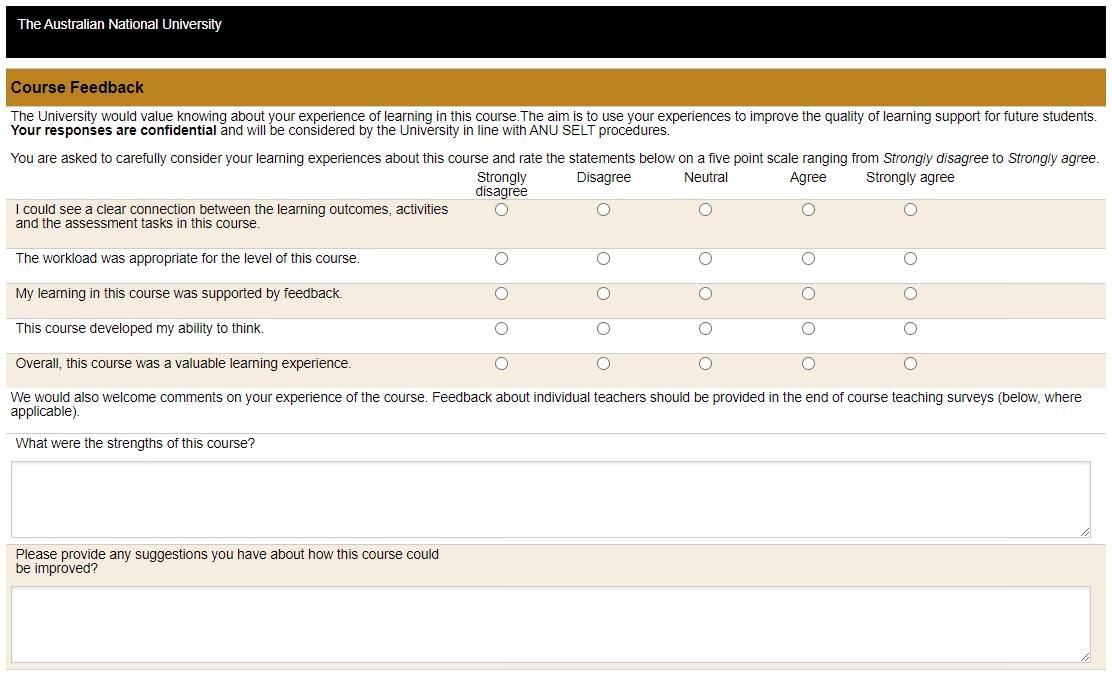Viewport: 1112px width, 675px height.
Task: Select Strongly agree for ability to think
Action: (910, 328)
